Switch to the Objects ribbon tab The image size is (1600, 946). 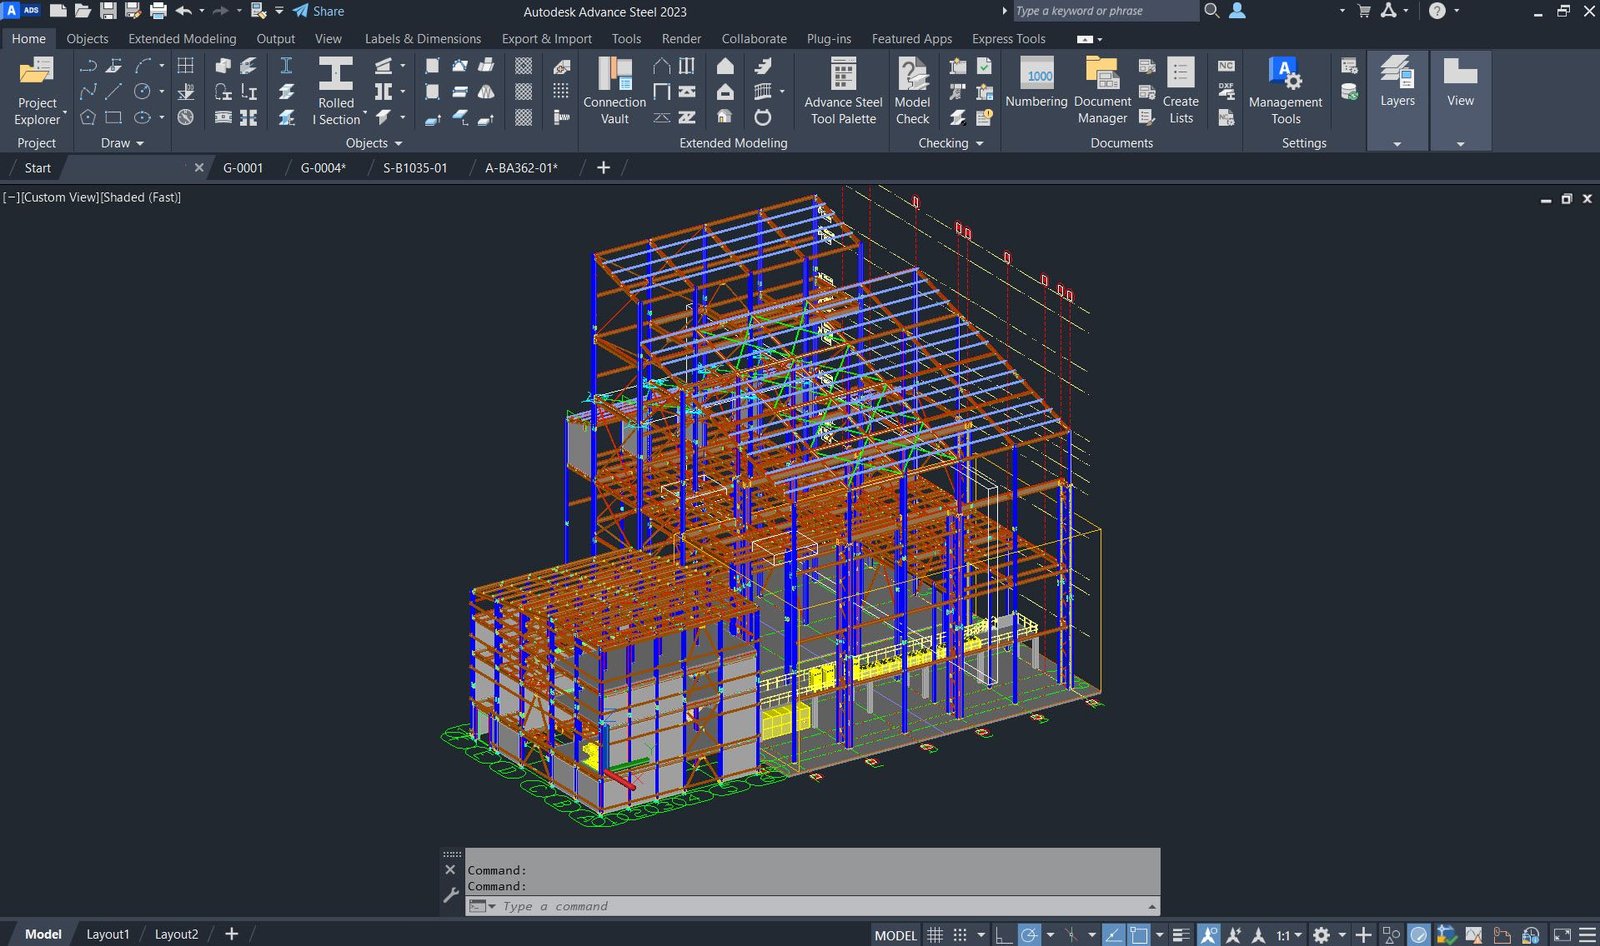[87, 38]
